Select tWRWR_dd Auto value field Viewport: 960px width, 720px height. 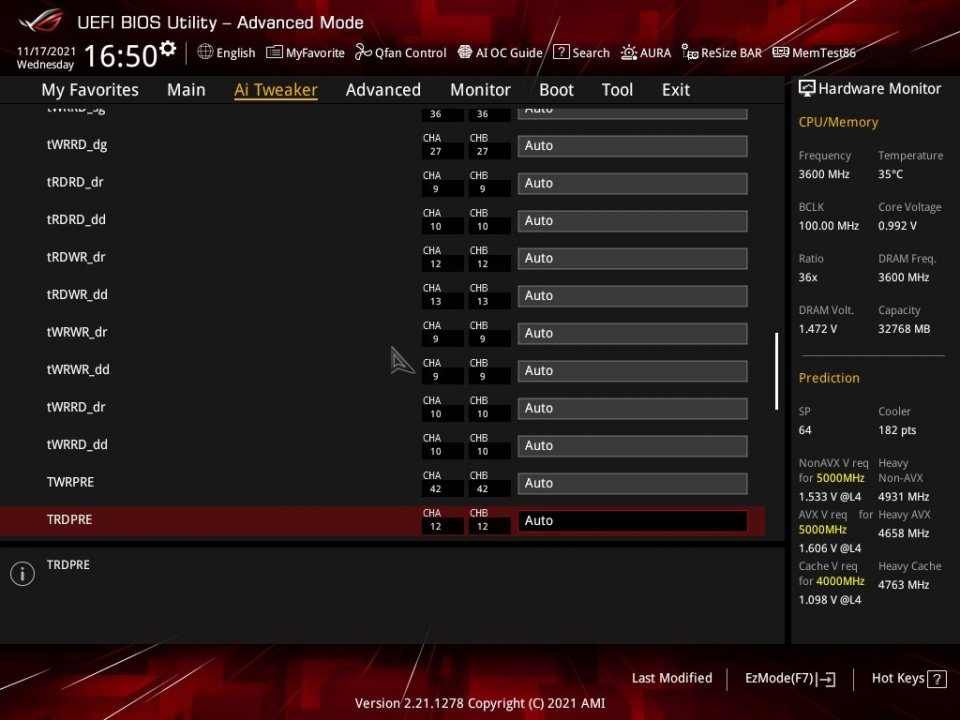point(632,370)
